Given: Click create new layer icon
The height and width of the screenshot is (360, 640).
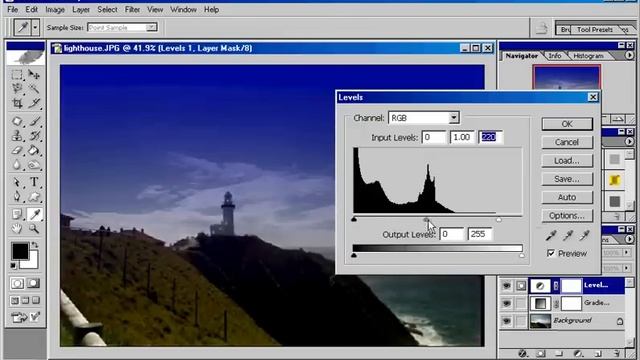Looking at the screenshot, I should point(598,353).
